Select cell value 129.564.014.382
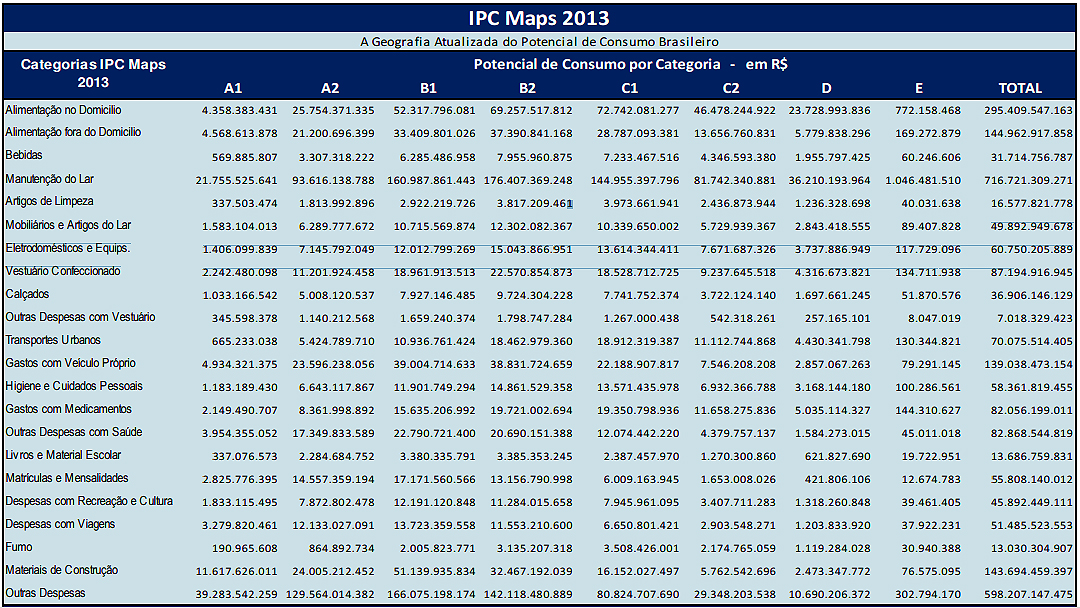The width and height of the screenshot is (1080, 608). point(331,595)
